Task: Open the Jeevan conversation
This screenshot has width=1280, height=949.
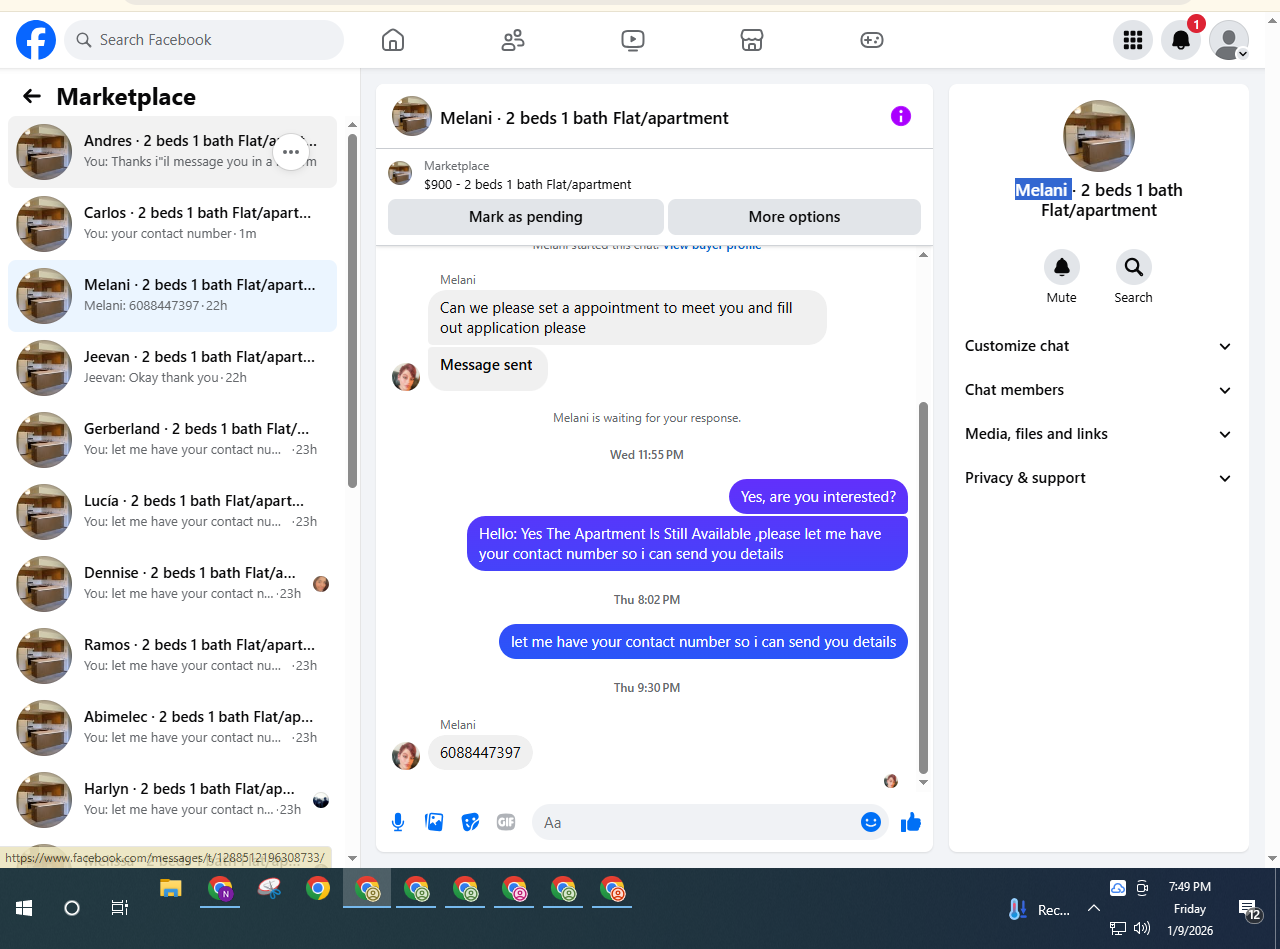Action: 172,368
